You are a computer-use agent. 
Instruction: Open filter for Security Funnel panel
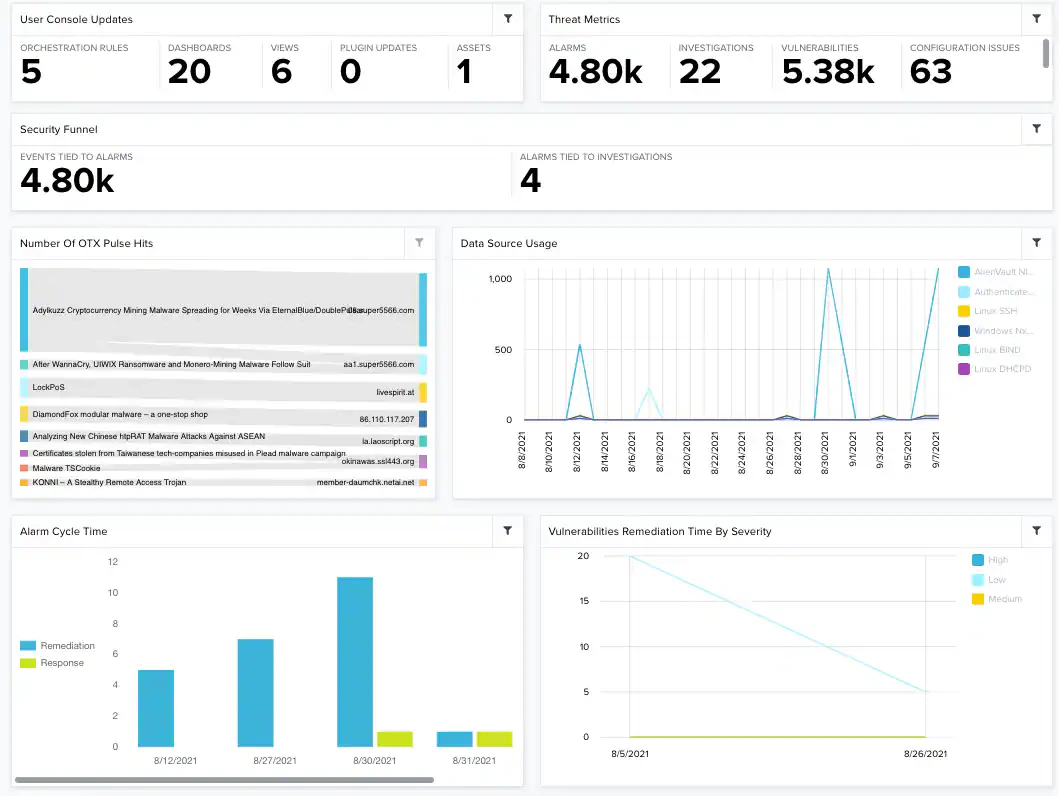click(x=1036, y=128)
